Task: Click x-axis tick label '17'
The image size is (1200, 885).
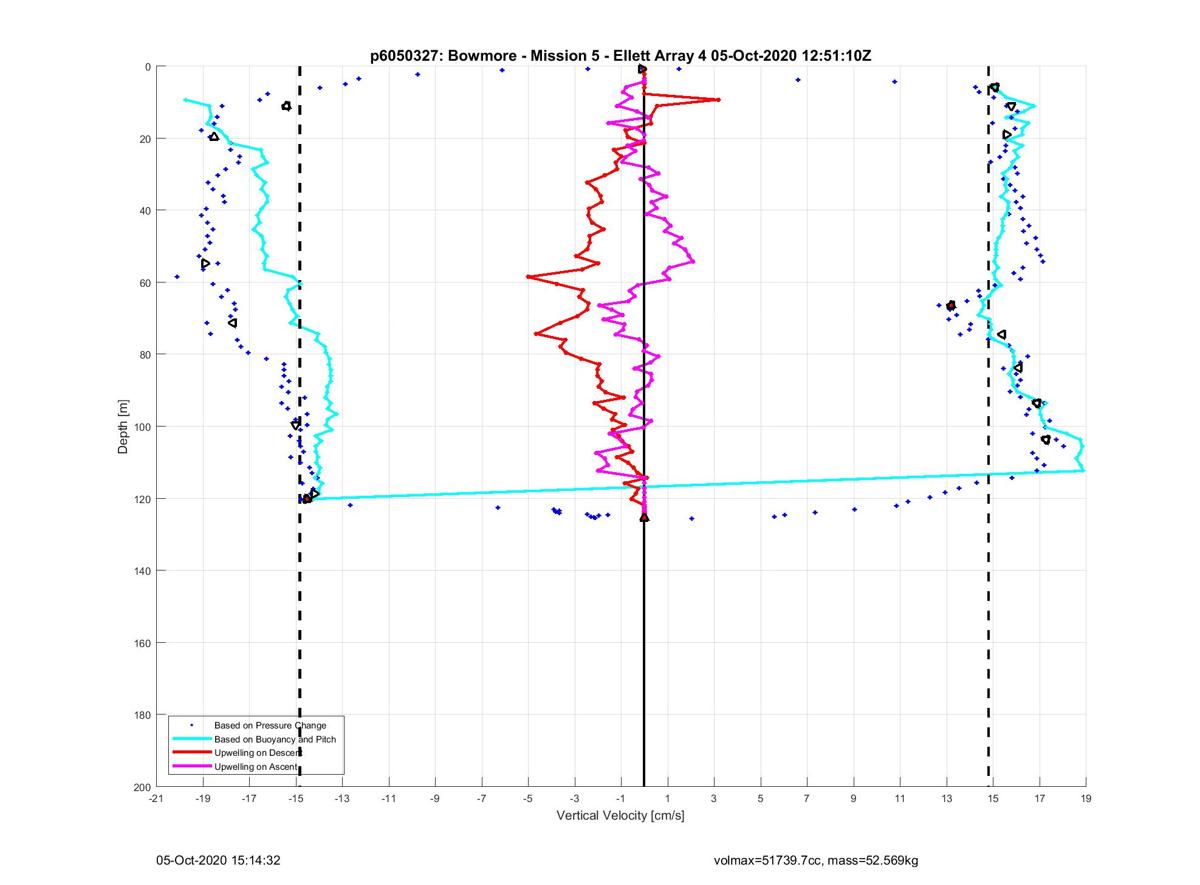Action: point(1040,799)
